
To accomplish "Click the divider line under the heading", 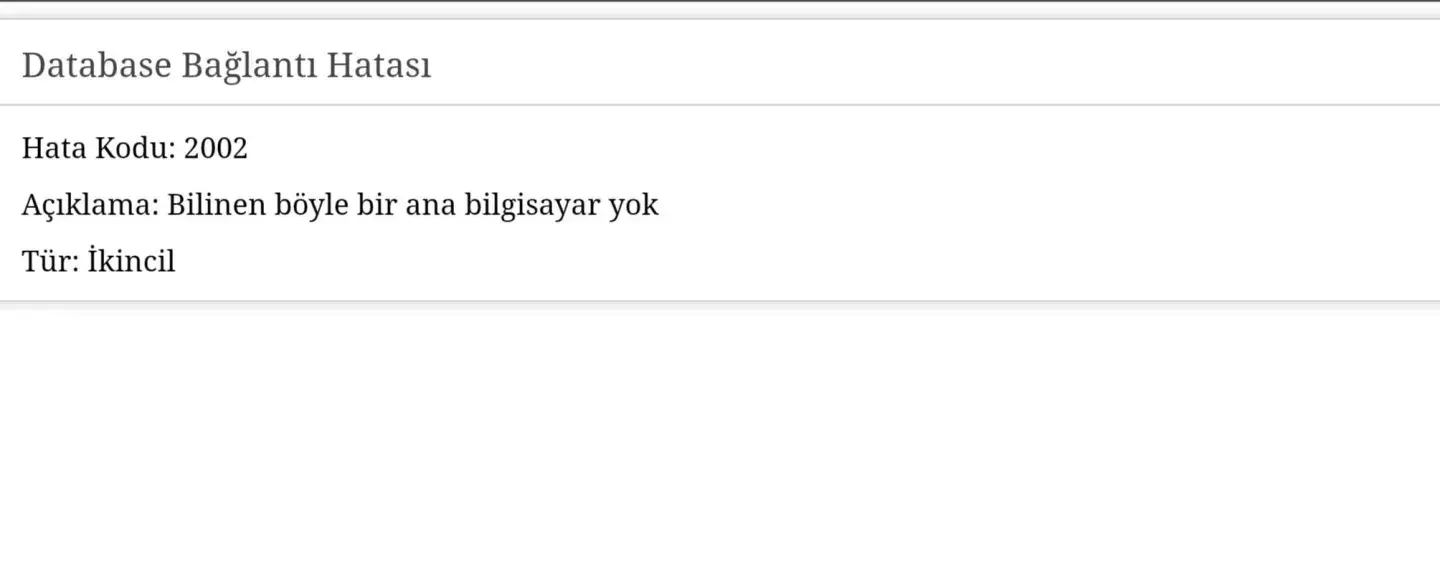I will click(x=720, y=104).
